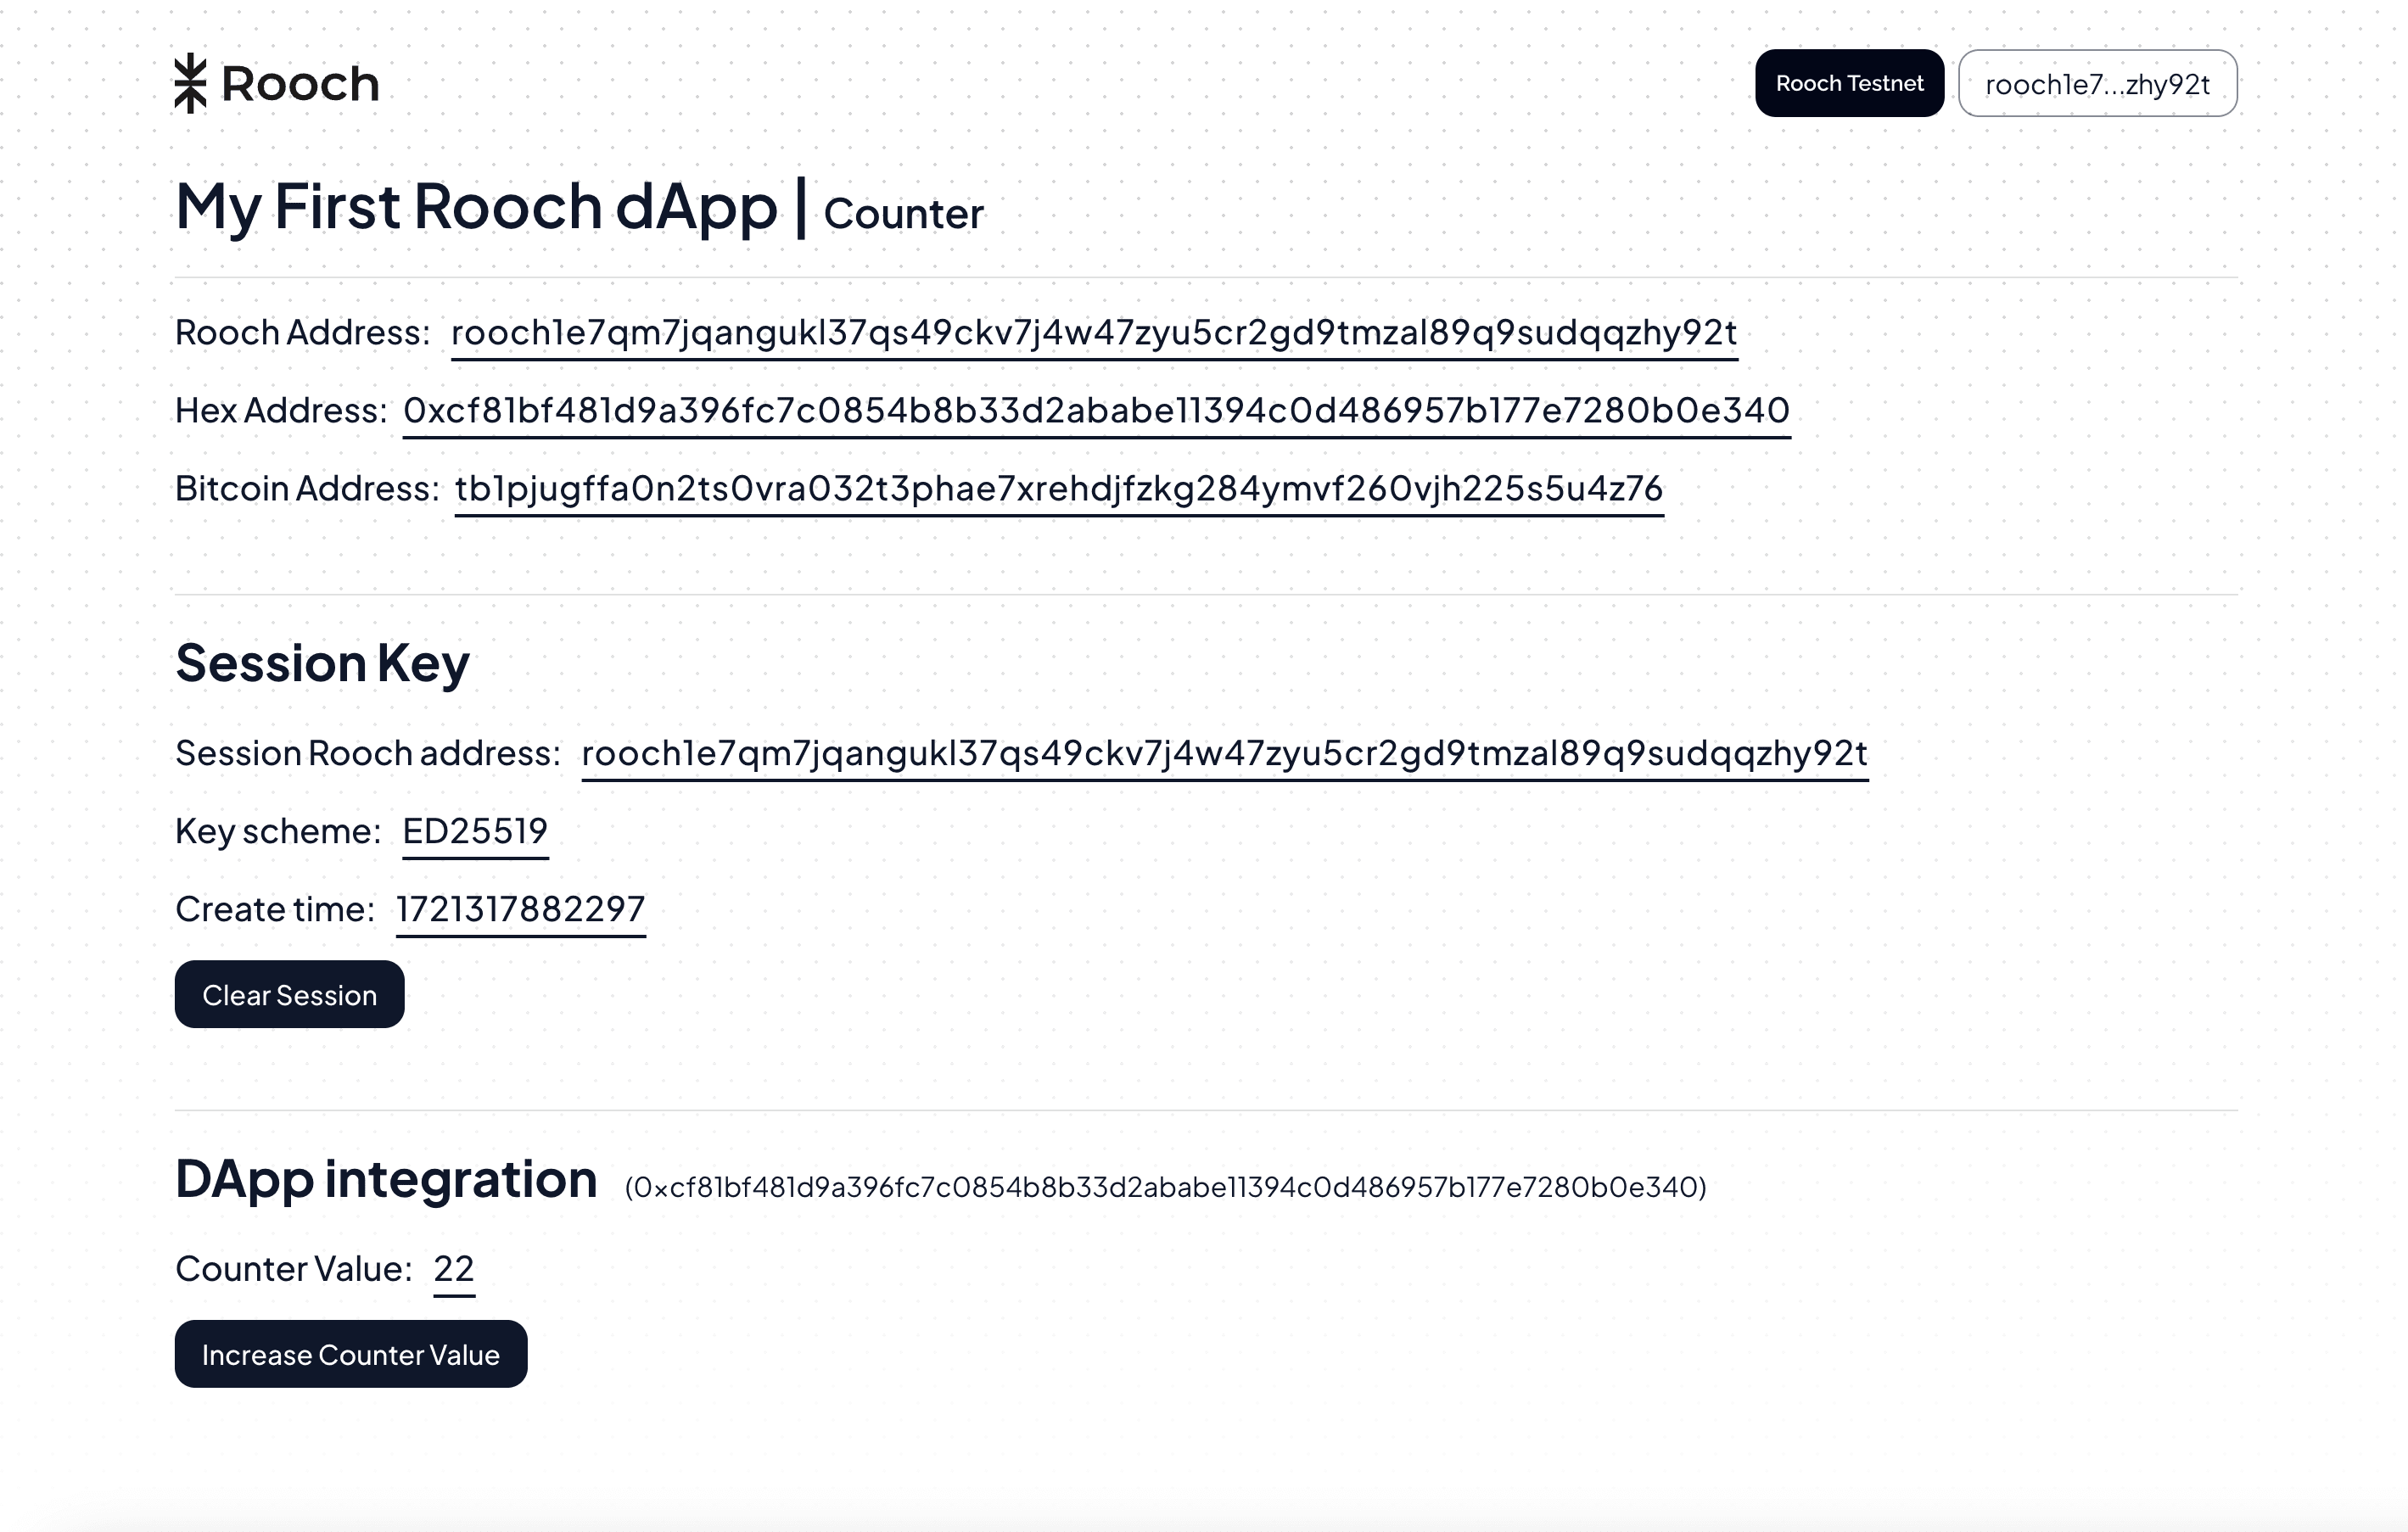Click the Rooch Address label text

[x=302, y=333]
